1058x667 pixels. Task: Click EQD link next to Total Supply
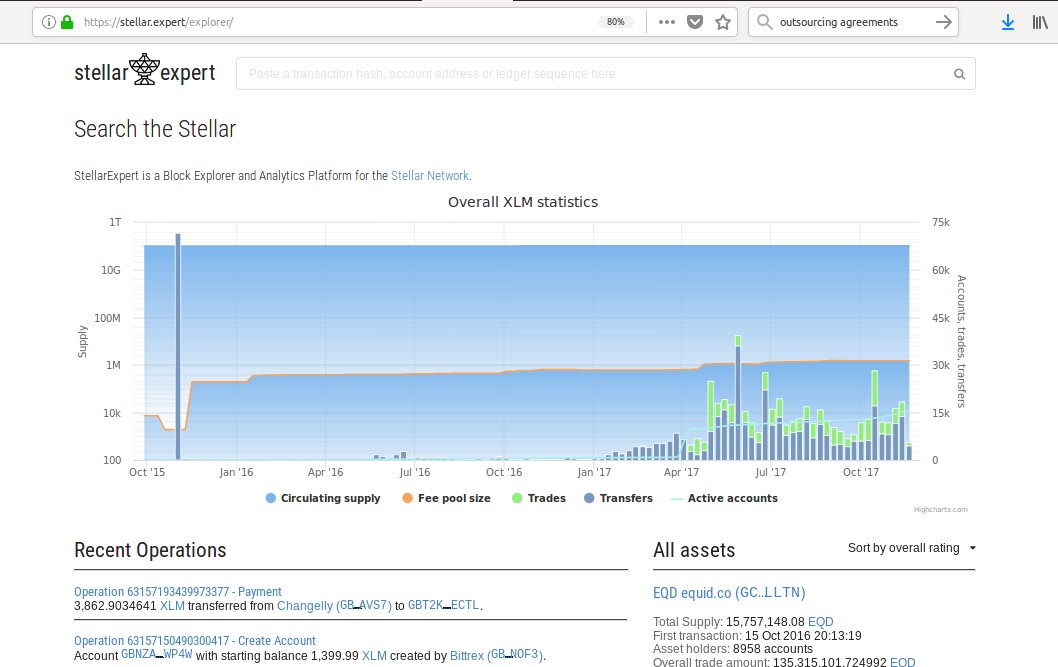point(820,622)
